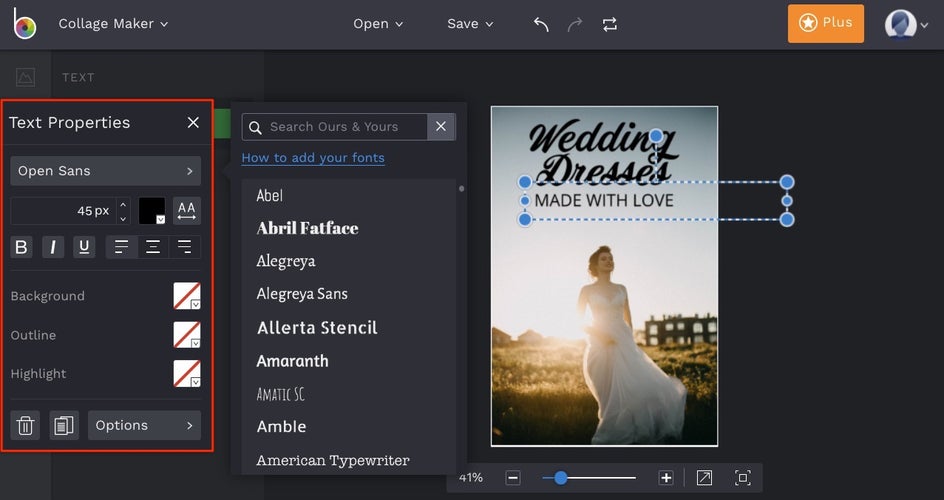
Task: Toggle italic formatting
Action: 53,247
